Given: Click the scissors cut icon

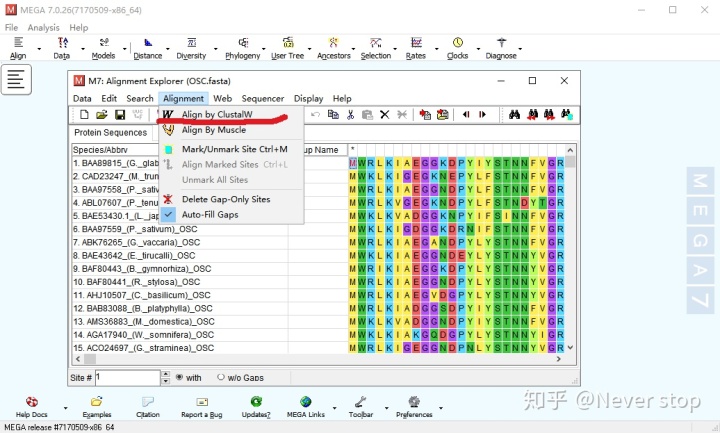Looking at the screenshot, I should (x=350, y=114).
